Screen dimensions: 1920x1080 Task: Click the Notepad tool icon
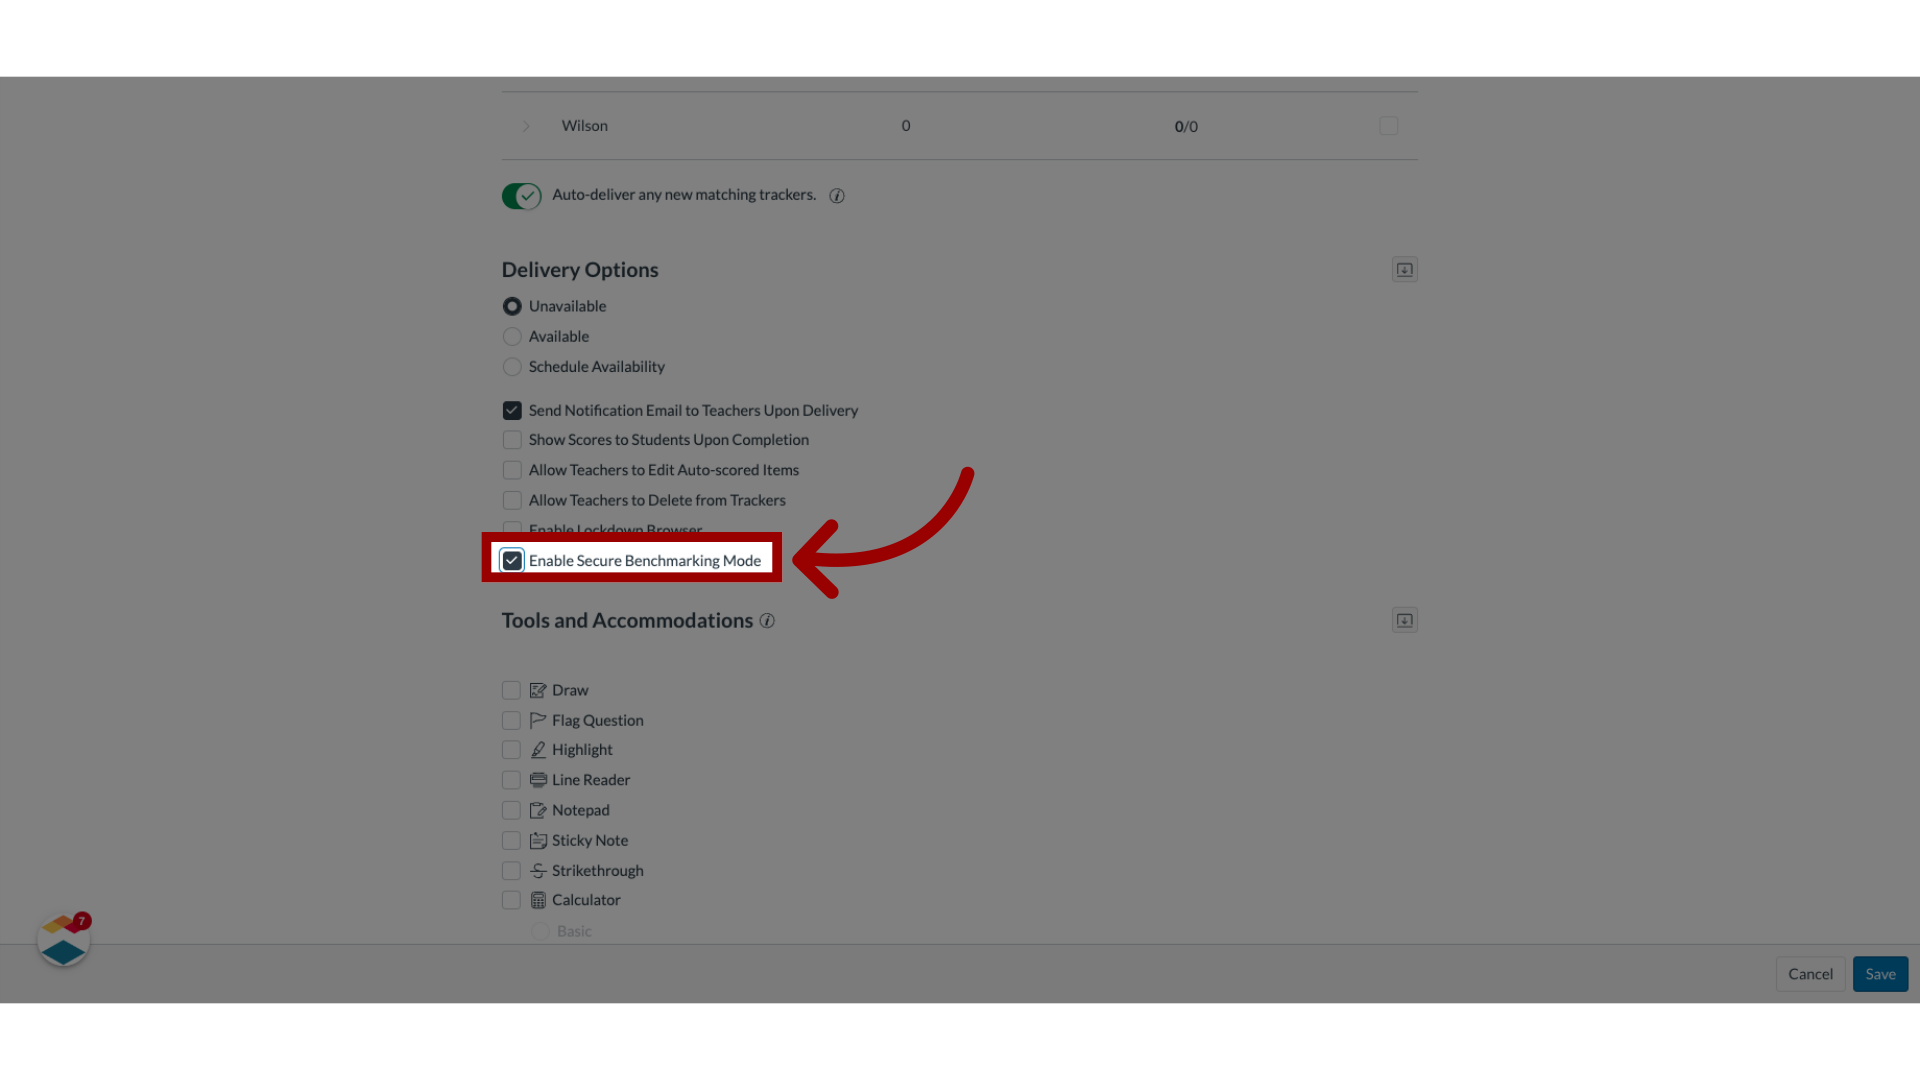(x=538, y=810)
